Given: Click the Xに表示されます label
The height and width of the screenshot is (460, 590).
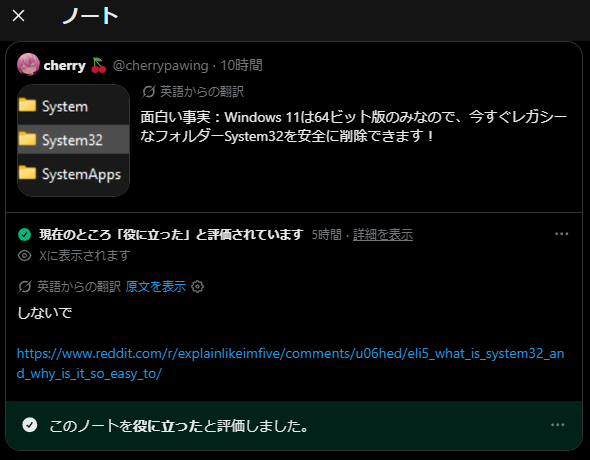Looking at the screenshot, I should pyautogui.click(x=85, y=256).
